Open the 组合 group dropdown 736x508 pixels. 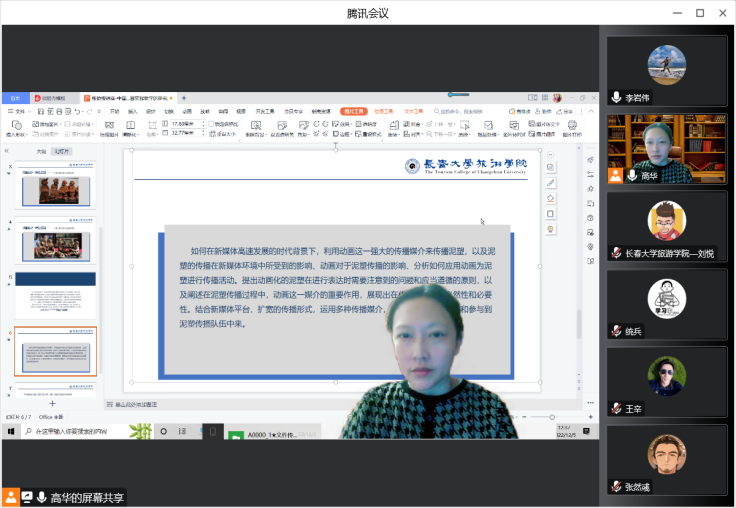pyautogui.click(x=413, y=124)
